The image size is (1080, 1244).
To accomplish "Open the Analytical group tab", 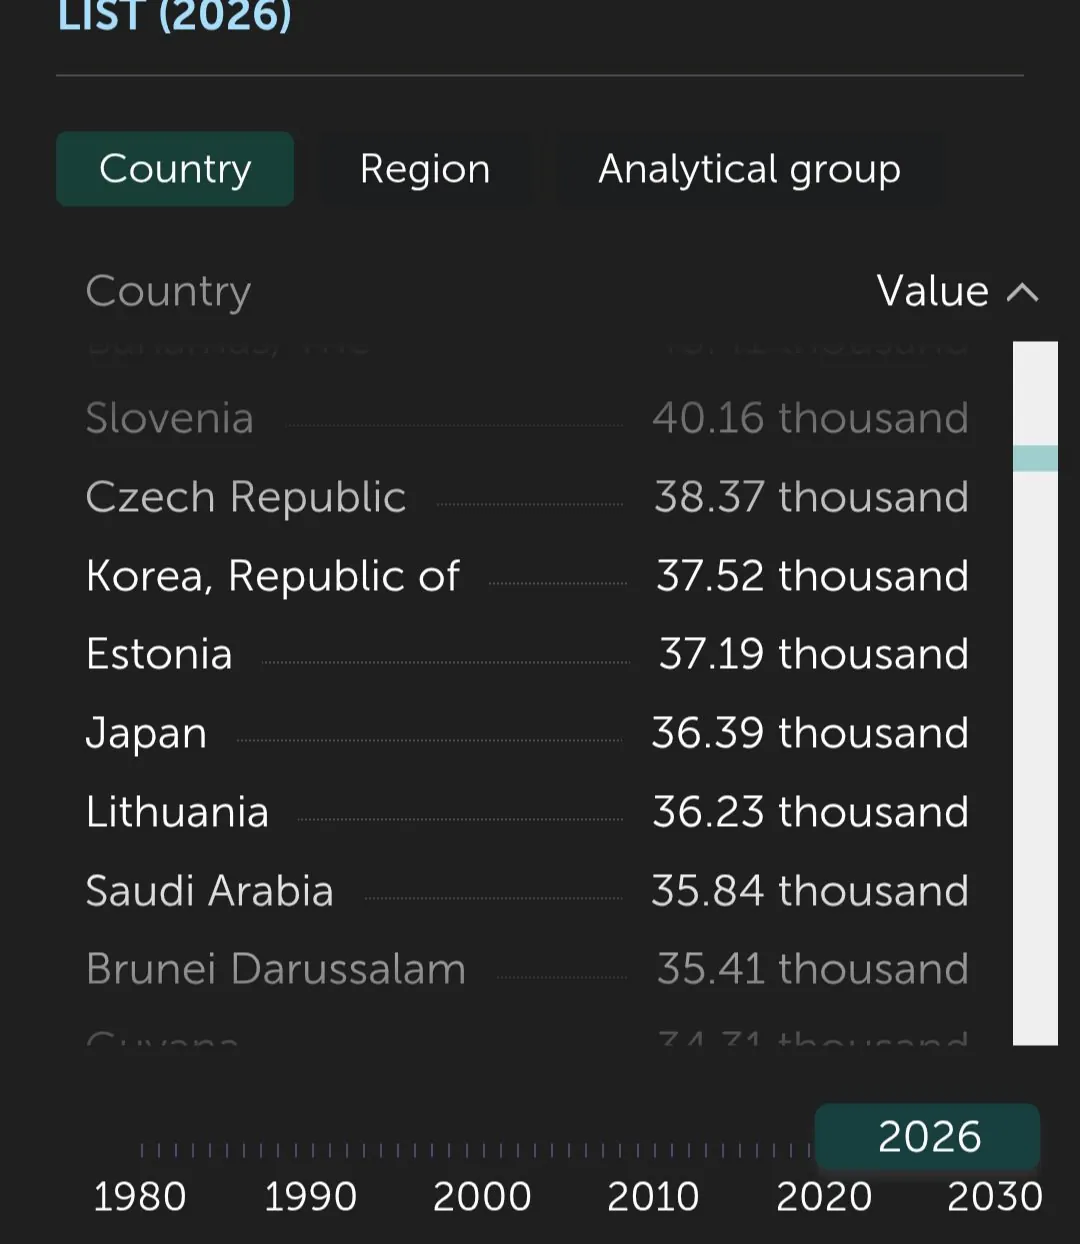I will pos(749,169).
